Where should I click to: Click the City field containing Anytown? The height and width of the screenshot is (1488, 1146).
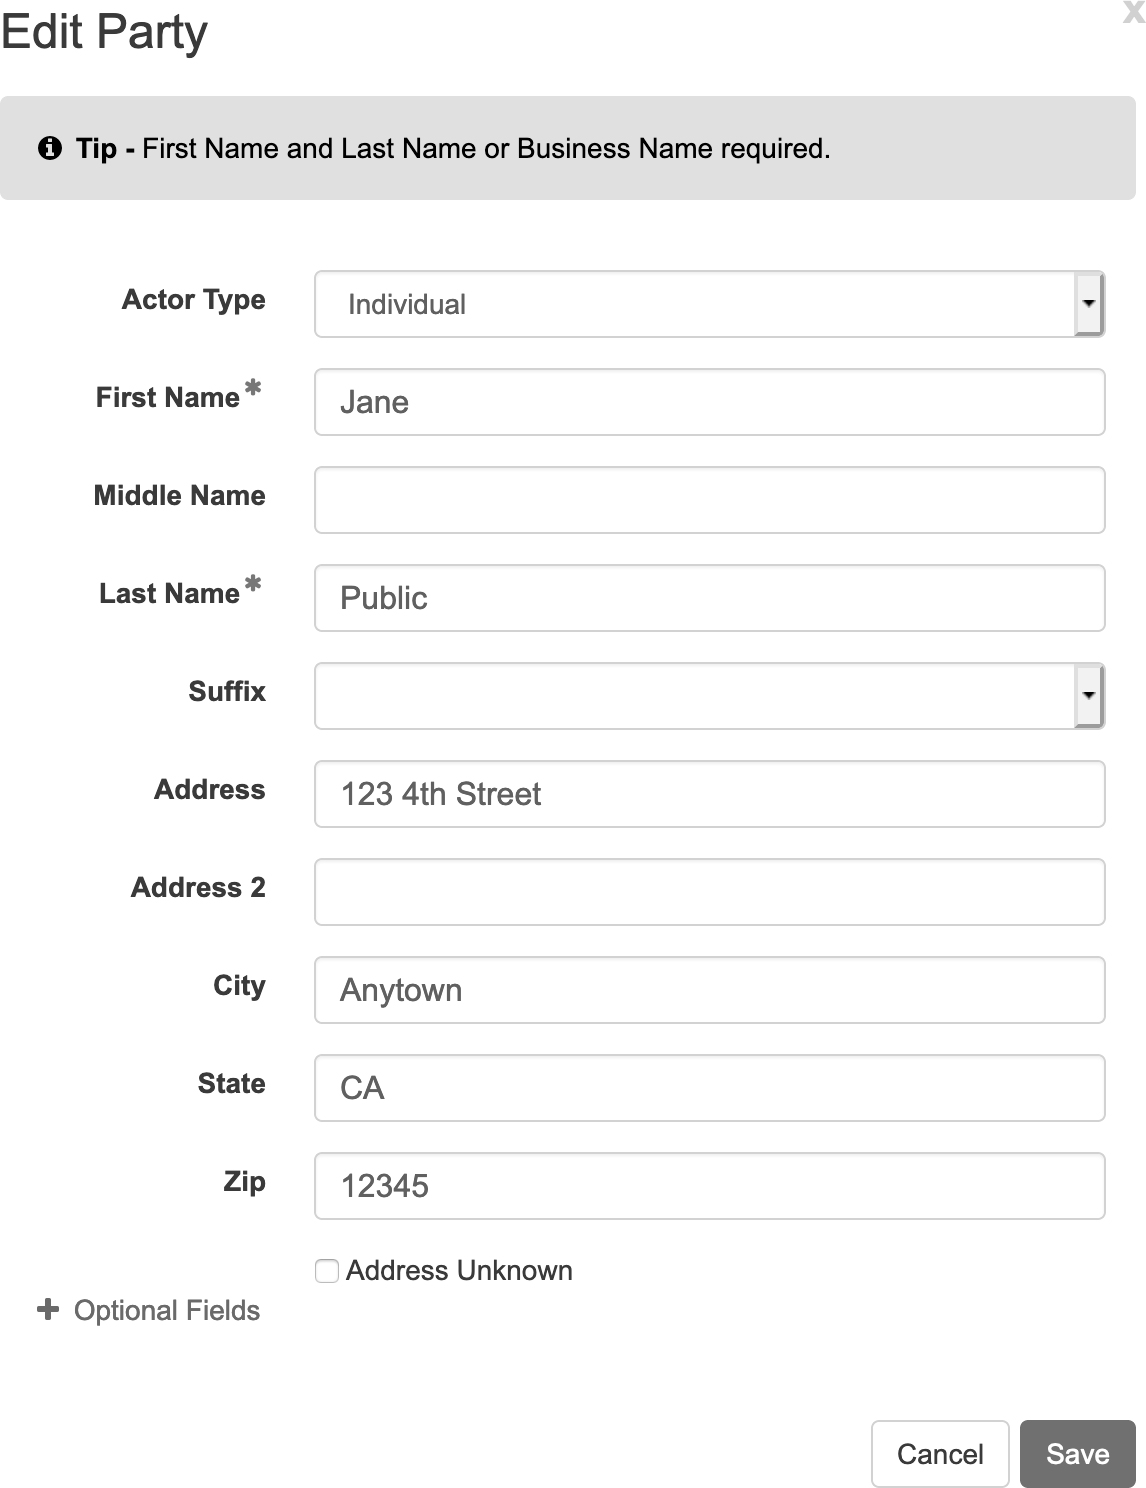(x=710, y=990)
